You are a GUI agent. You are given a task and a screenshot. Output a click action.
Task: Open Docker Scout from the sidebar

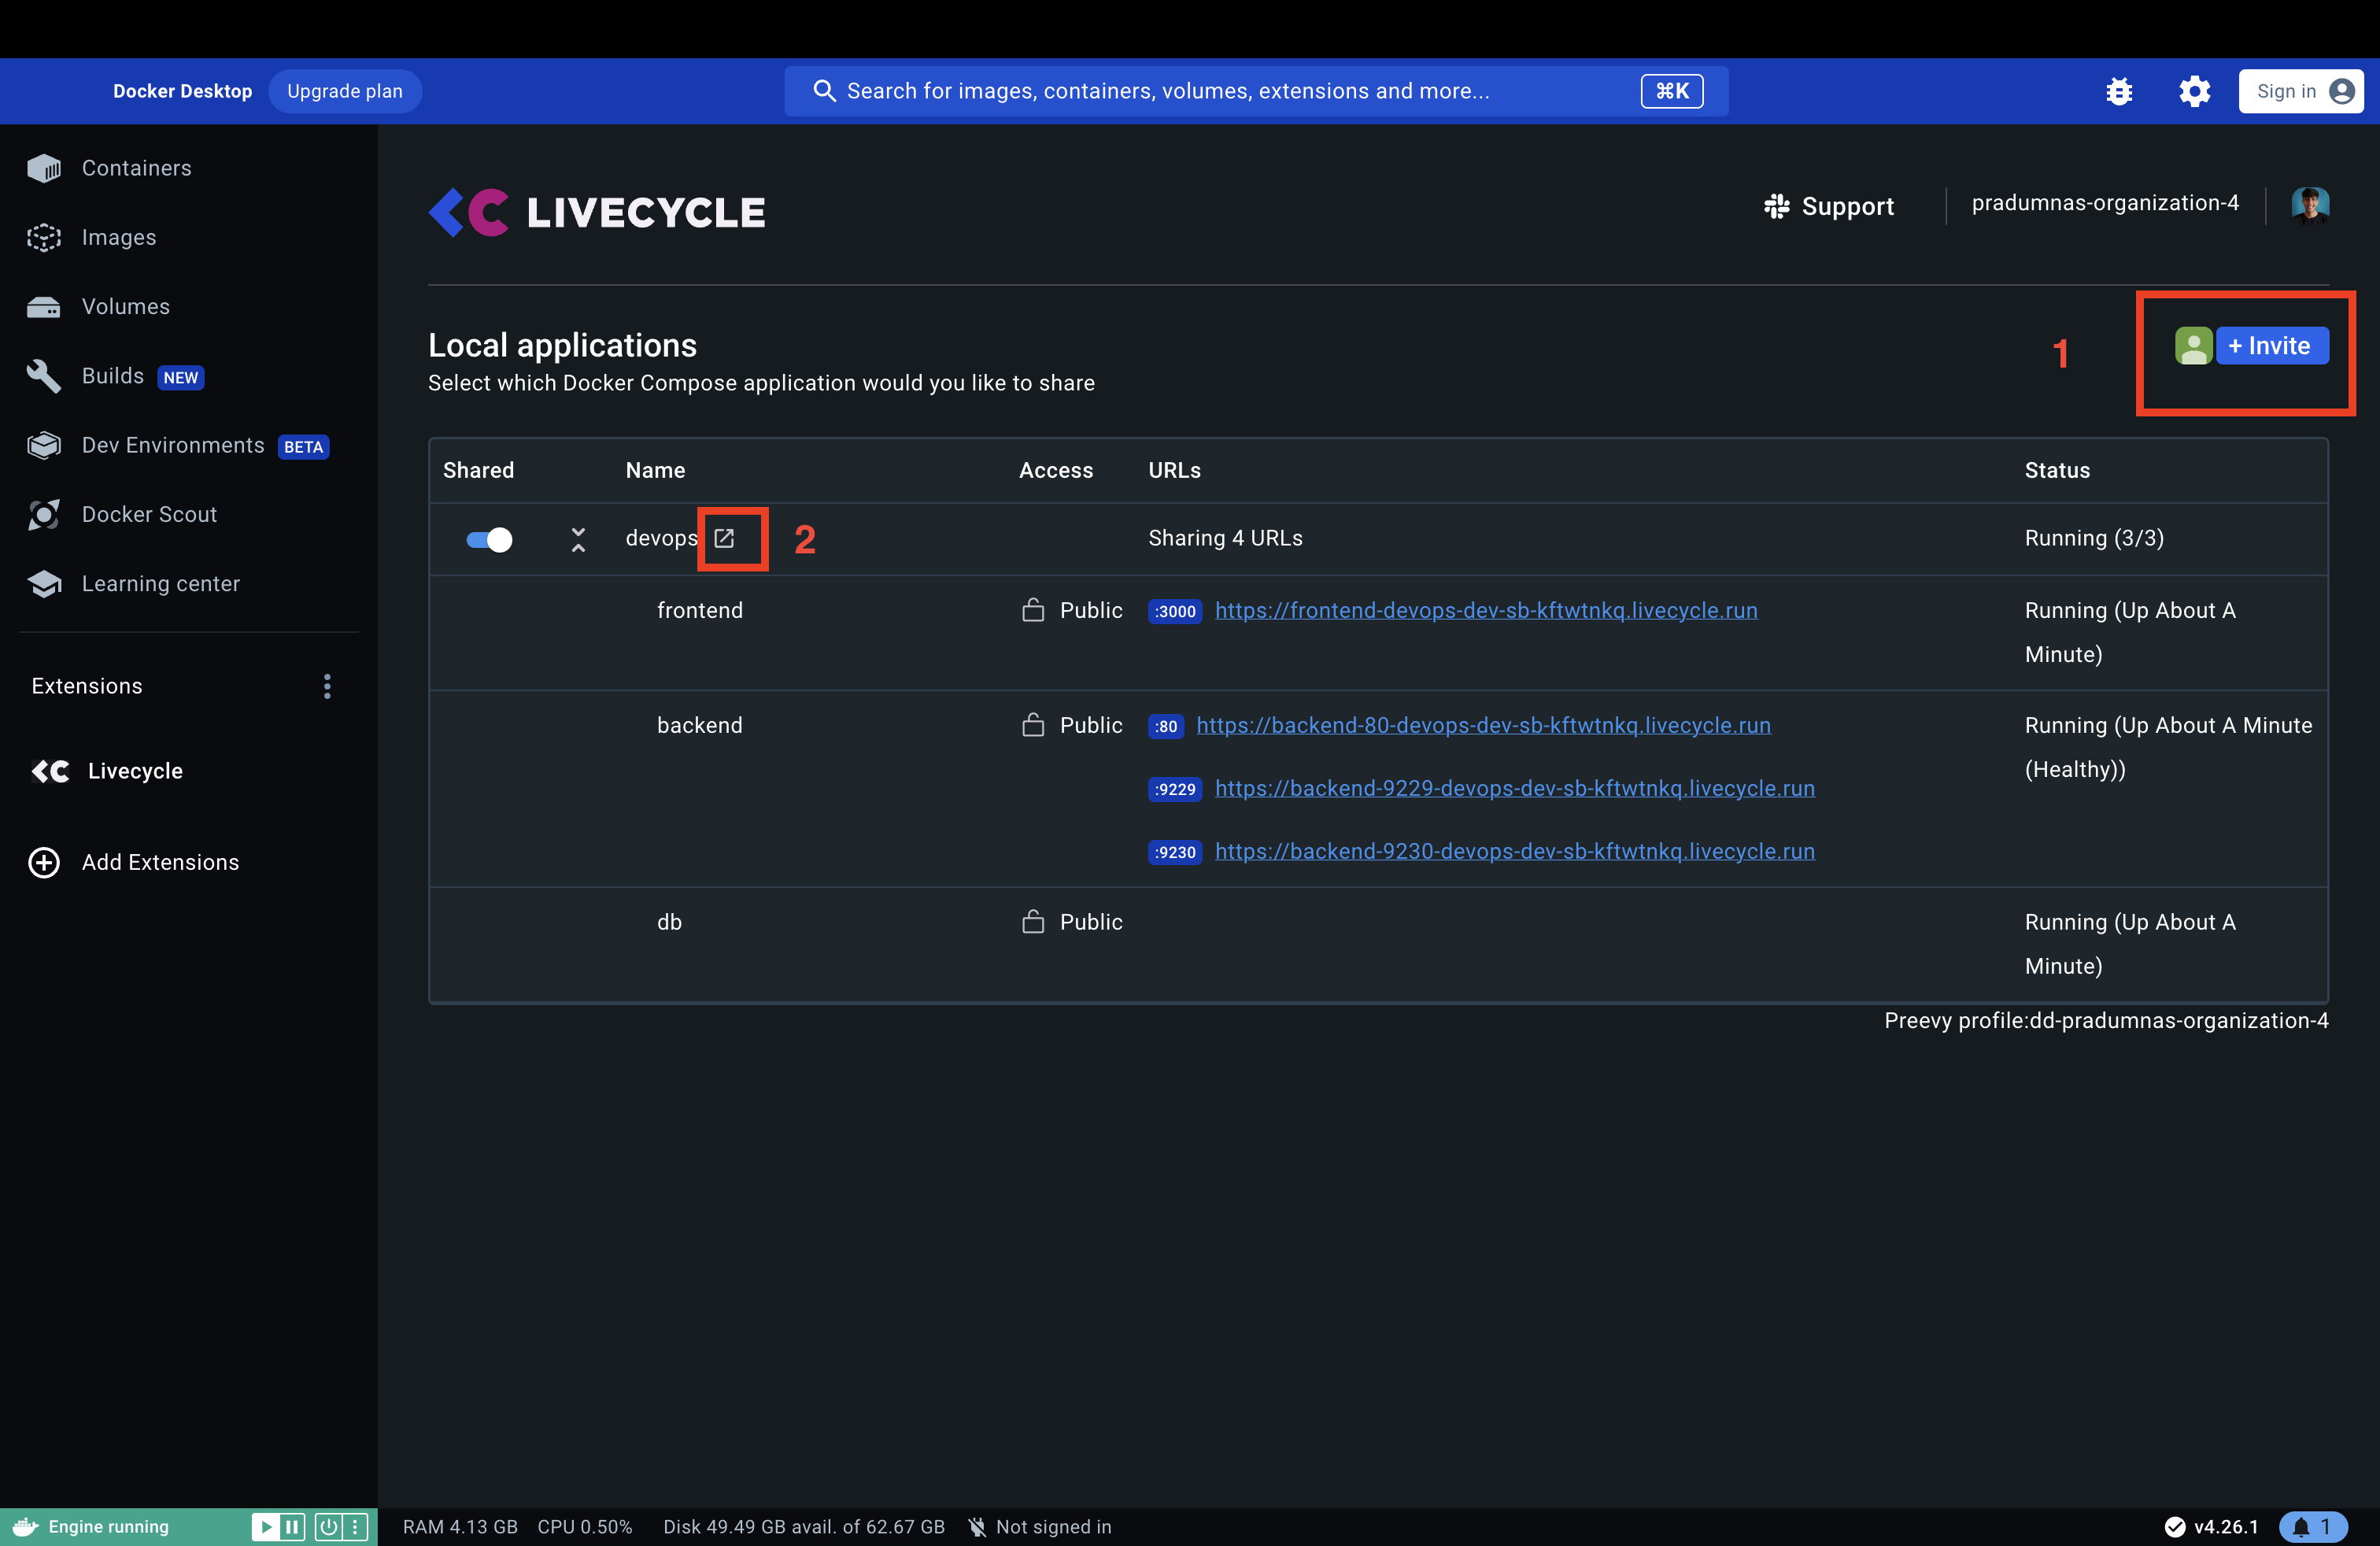click(148, 514)
